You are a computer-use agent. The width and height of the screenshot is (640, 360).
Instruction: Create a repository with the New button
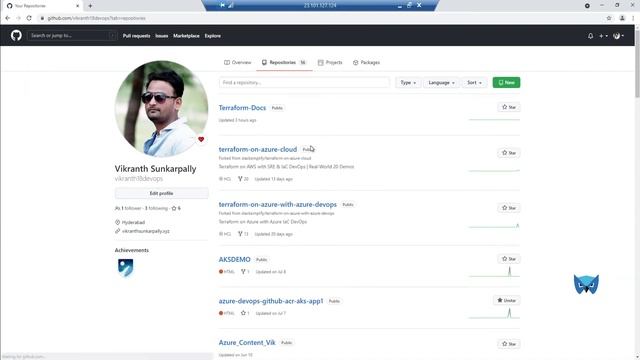pos(506,82)
